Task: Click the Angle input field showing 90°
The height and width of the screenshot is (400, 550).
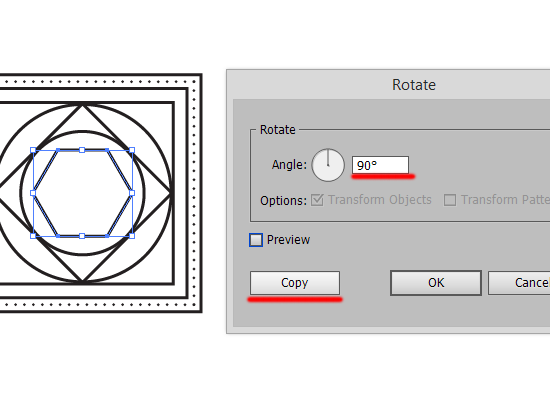Action: (380, 165)
